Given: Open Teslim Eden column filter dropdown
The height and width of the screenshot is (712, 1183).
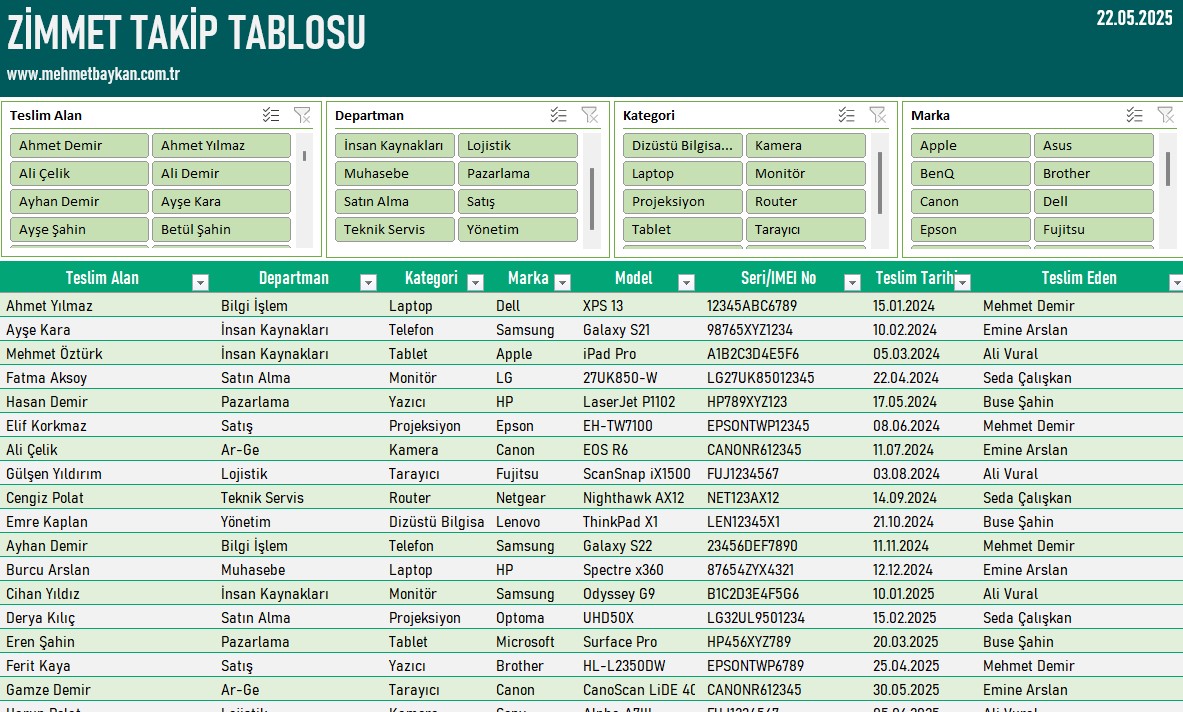Looking at the screenshot, I should [x=1175, y=282].
